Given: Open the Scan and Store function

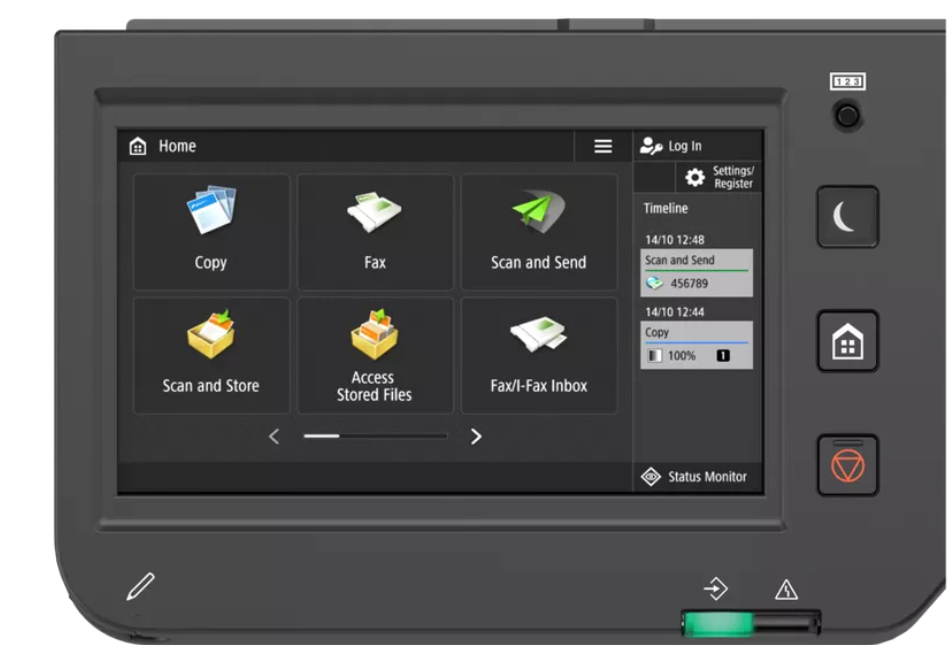Looking at the screenshot, I should 210,353.
